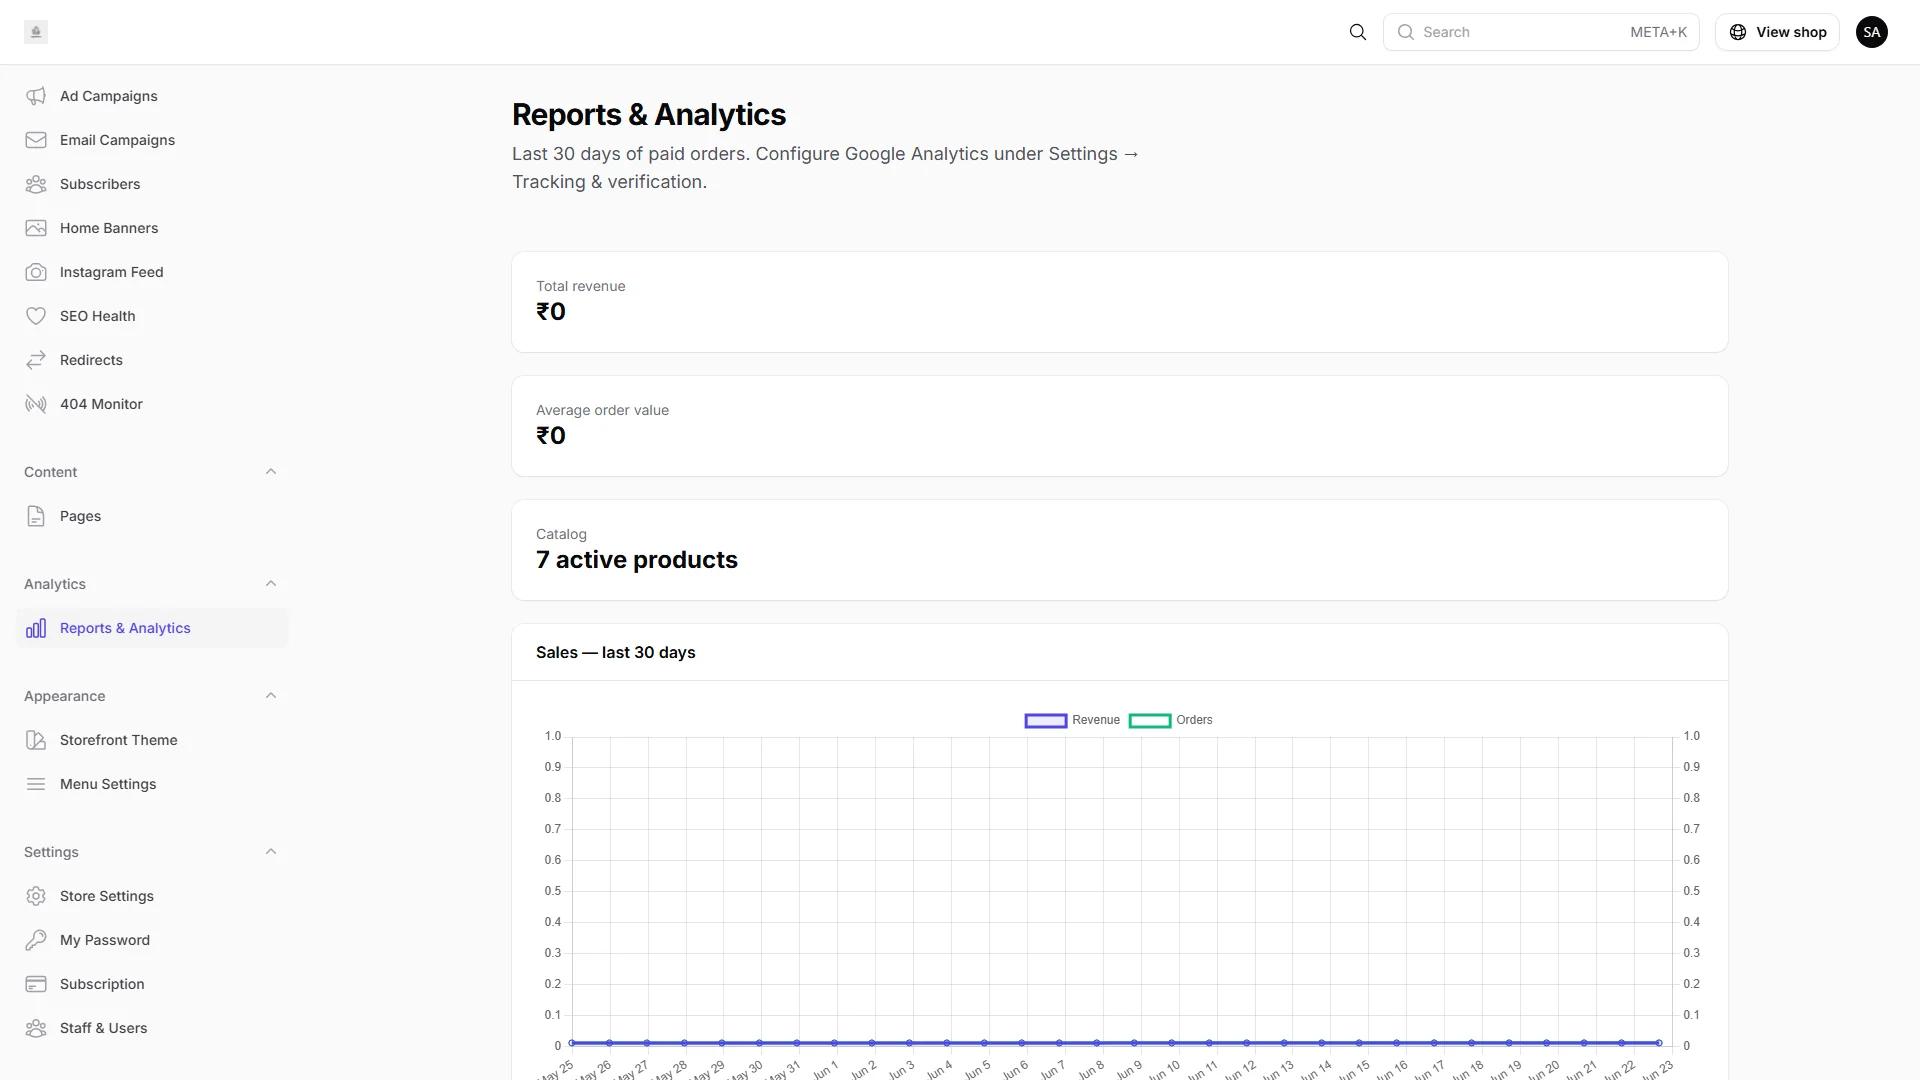
Task: Toggle Orders series in chart legend
Action: [1171, 720]
